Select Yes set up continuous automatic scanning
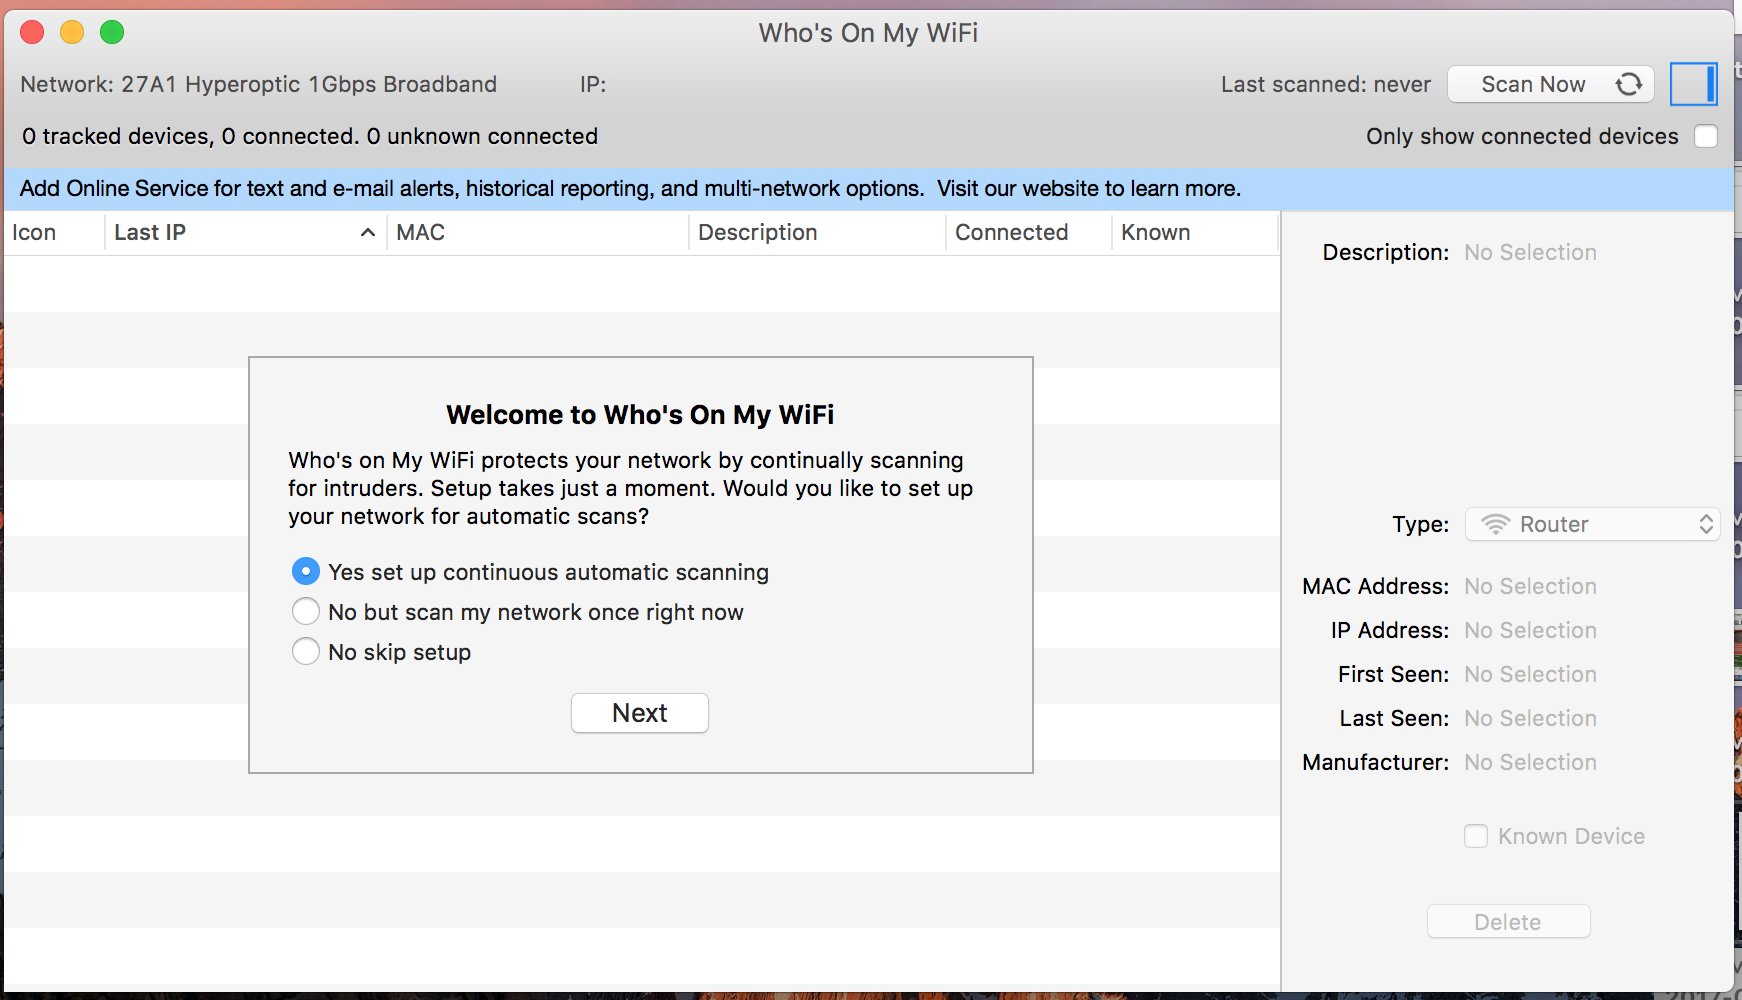Screen dimensions: 1742x1000 click(x=306, y=571)
